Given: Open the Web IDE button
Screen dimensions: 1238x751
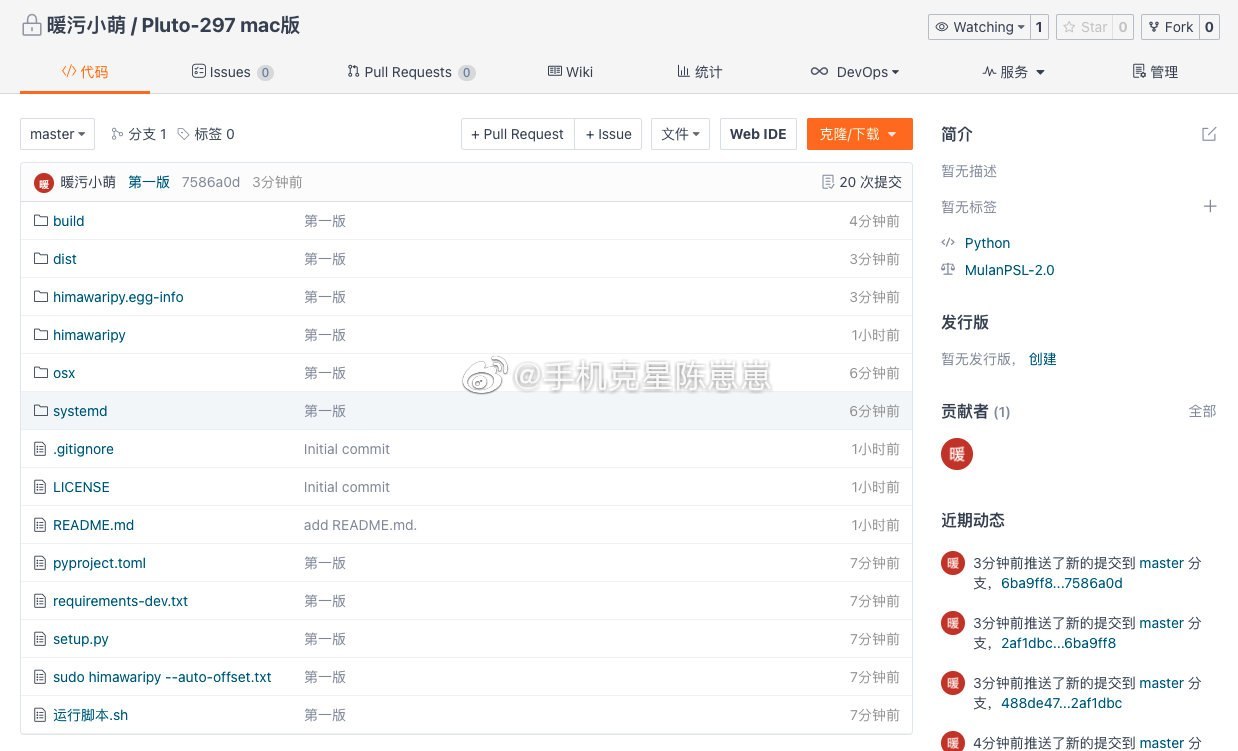Looking at the screenshot, I should click(758, 134).
